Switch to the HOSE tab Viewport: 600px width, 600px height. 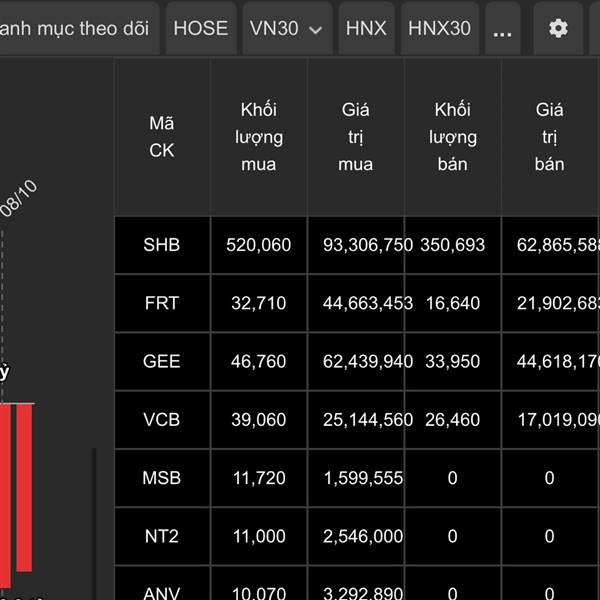point(201,29)
